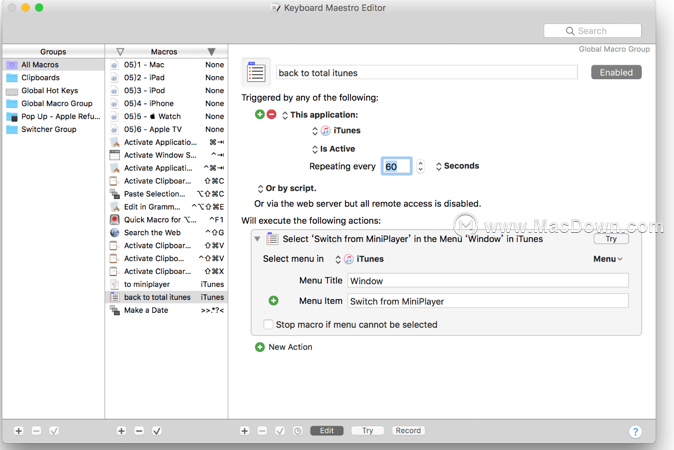Click the Menu Title field containing Window
Viewport: 674px width, 450px height.
pos(488,281)
